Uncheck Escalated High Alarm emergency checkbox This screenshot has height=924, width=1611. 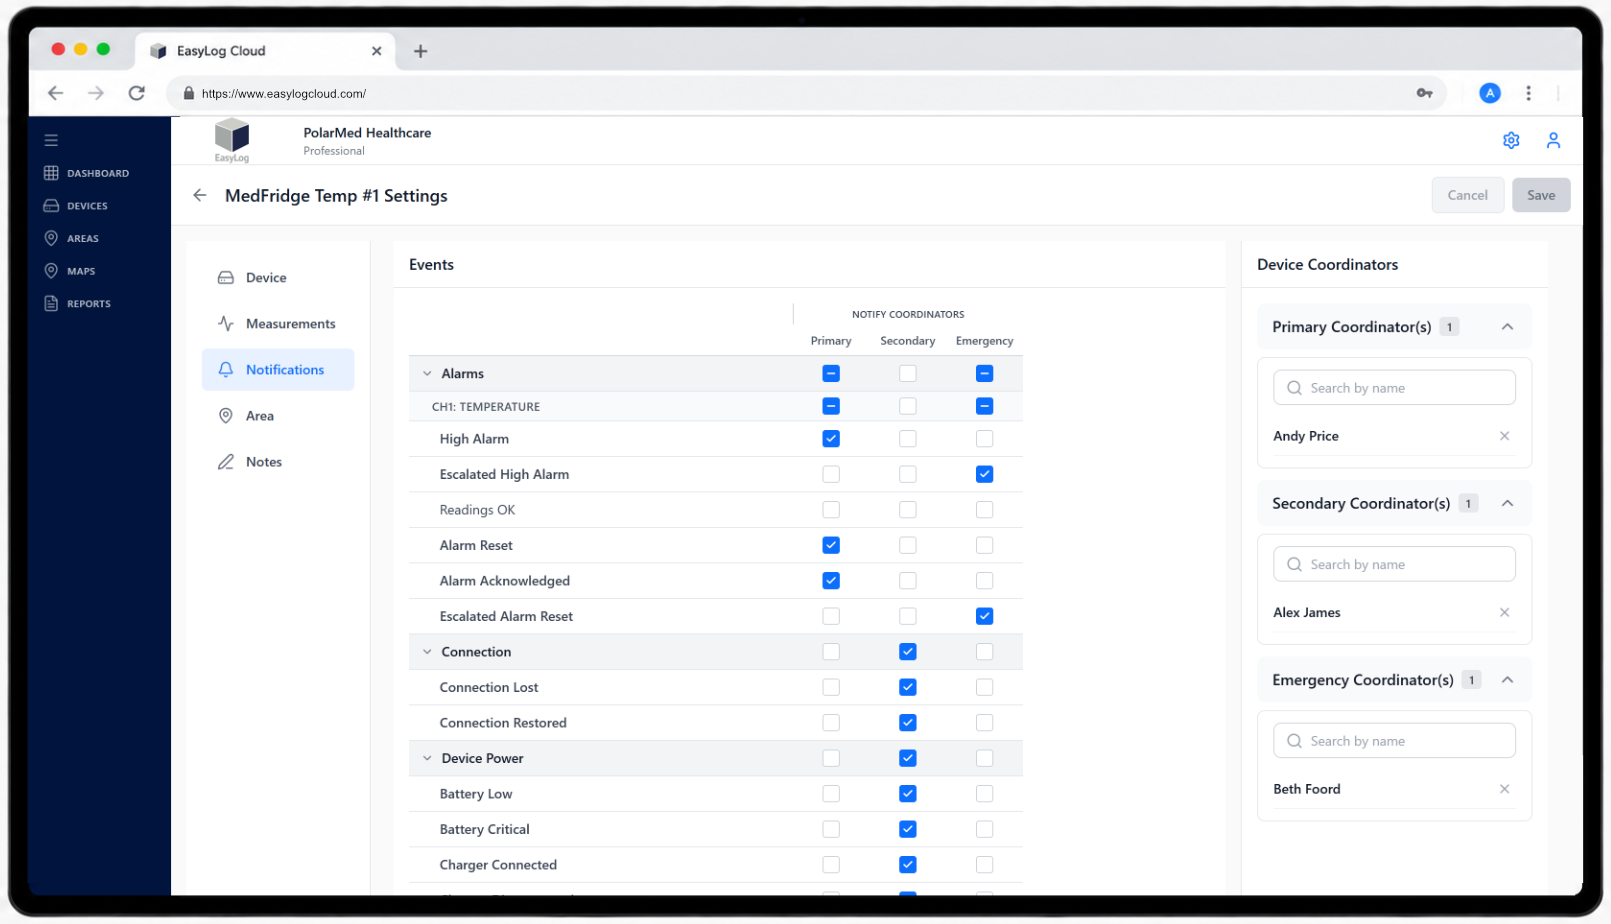pos(985,474)
